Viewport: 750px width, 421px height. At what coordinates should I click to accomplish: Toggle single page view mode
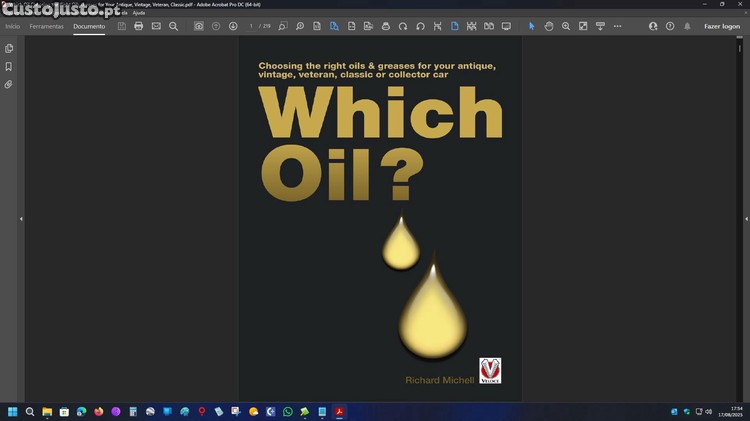pos(454,26)
